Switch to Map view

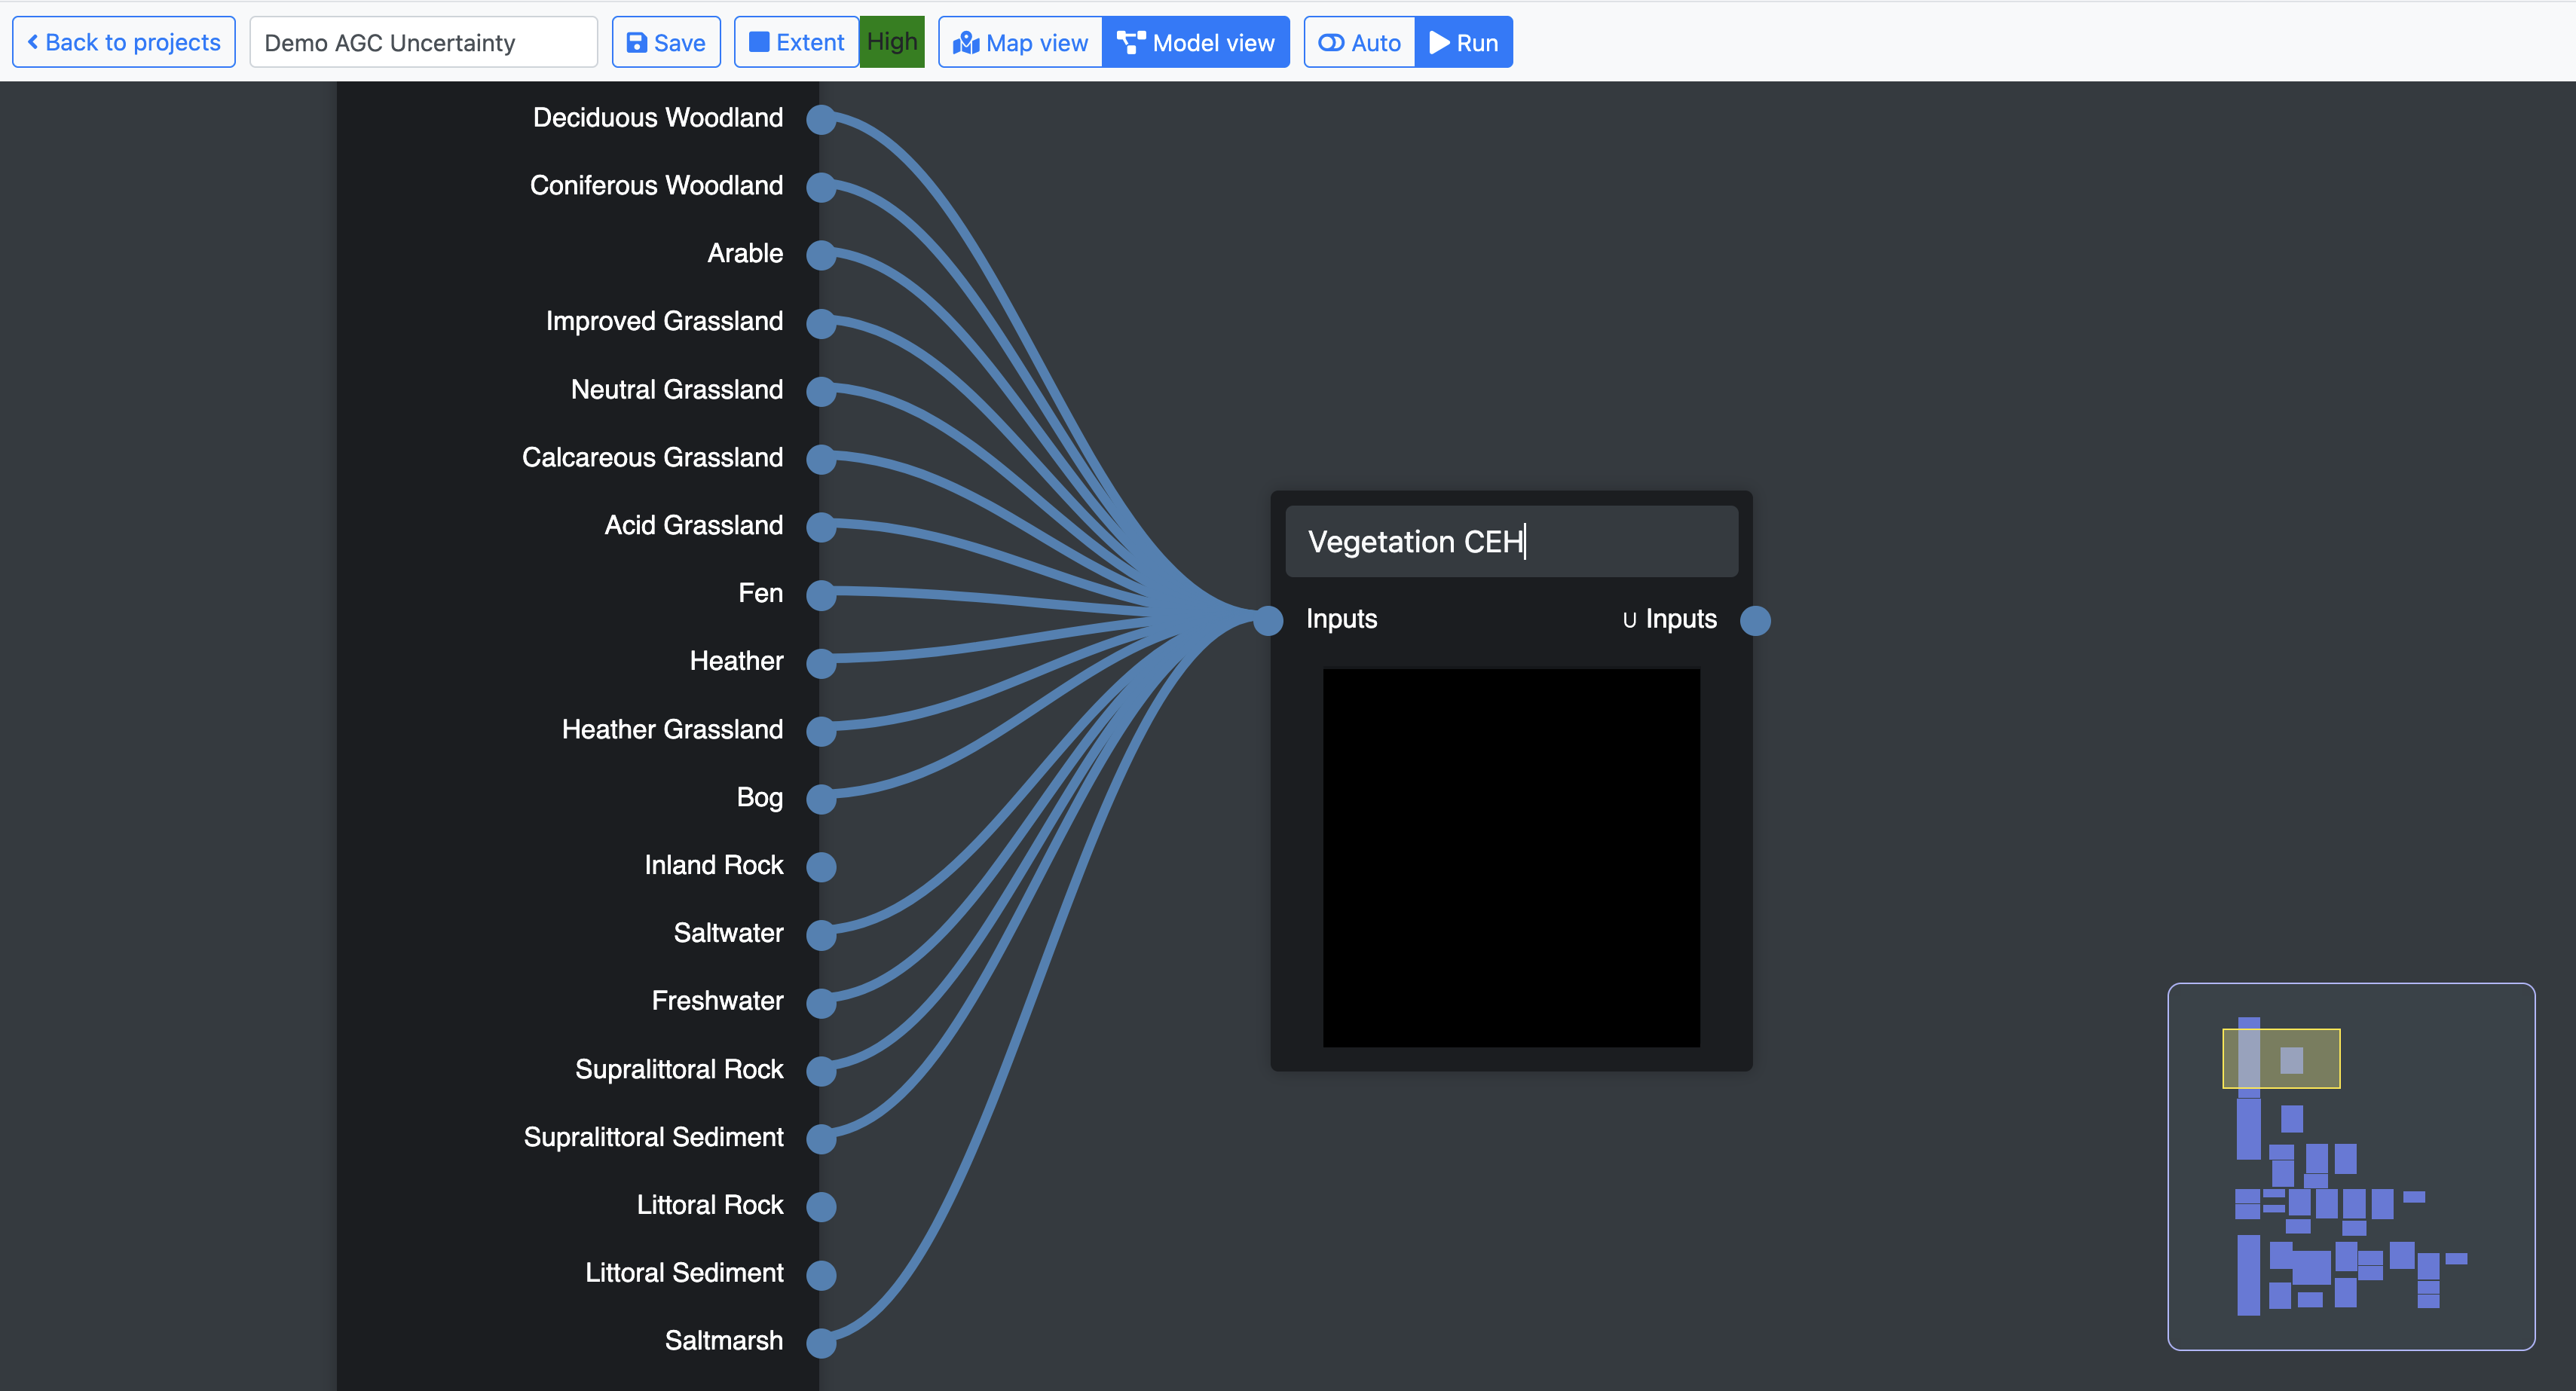(1020, 43)
